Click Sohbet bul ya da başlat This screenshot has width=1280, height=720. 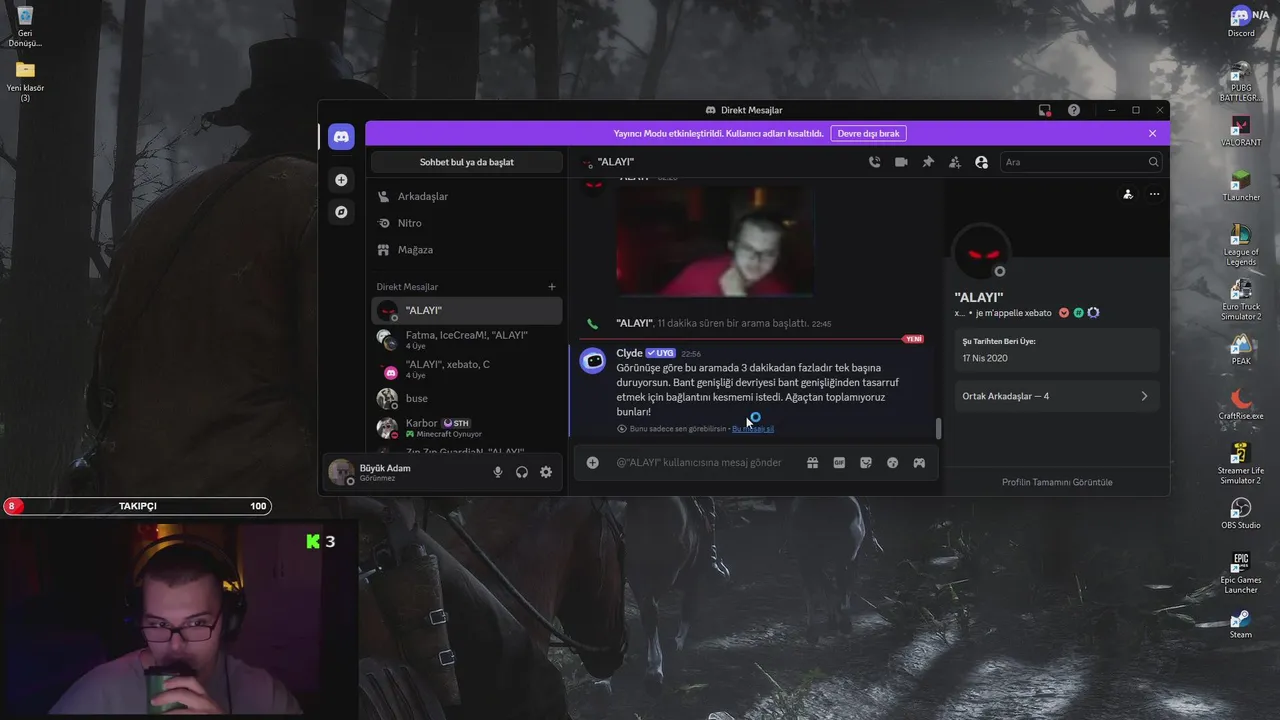point(467,162)
